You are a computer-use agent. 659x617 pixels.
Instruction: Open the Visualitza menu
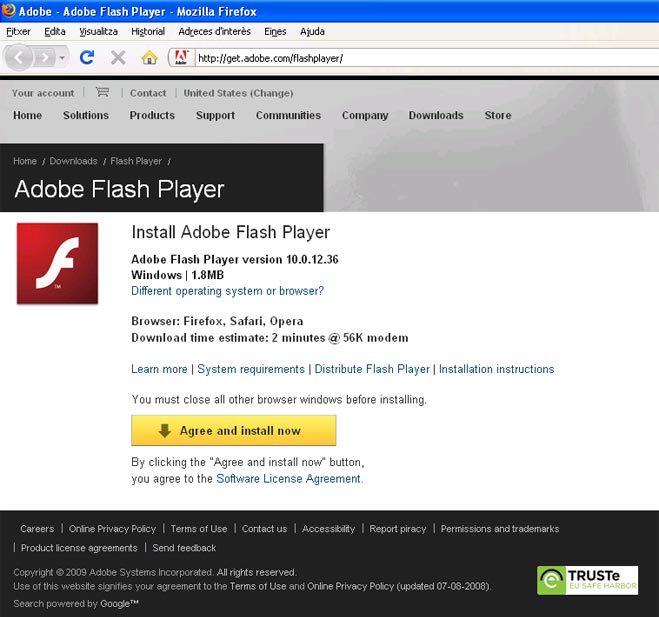click(99, 32)
